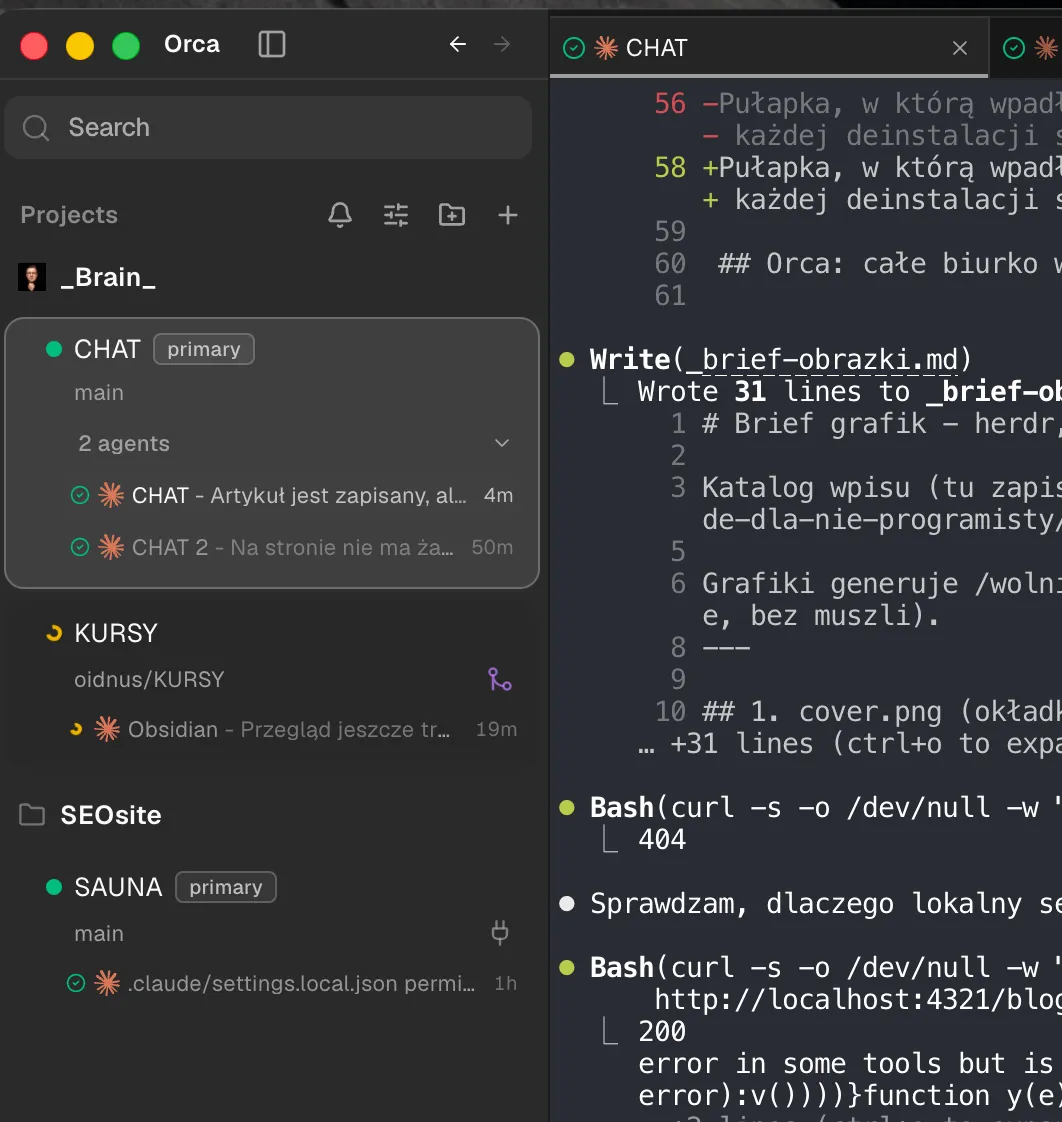The height and width of the screenshot is (1122, 1062).
Task: Click the 2 agents label
Action: coord(124,444)
